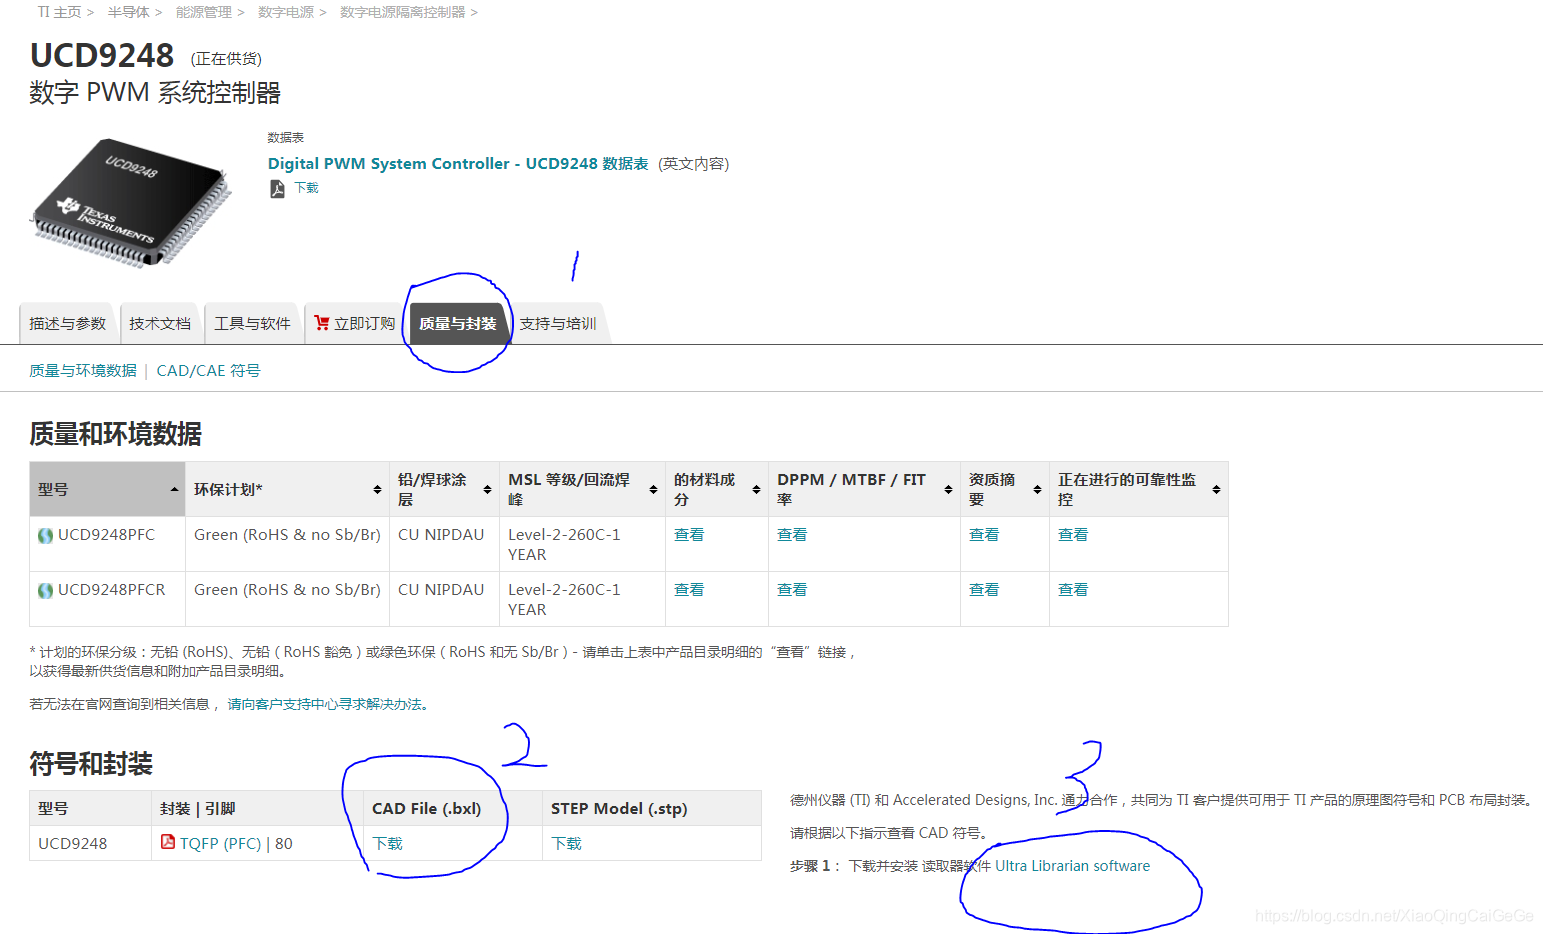Viewport: 1543px width, 934px height.
Task: Download the CAD File (.bxl)
Action: (388, 844)
